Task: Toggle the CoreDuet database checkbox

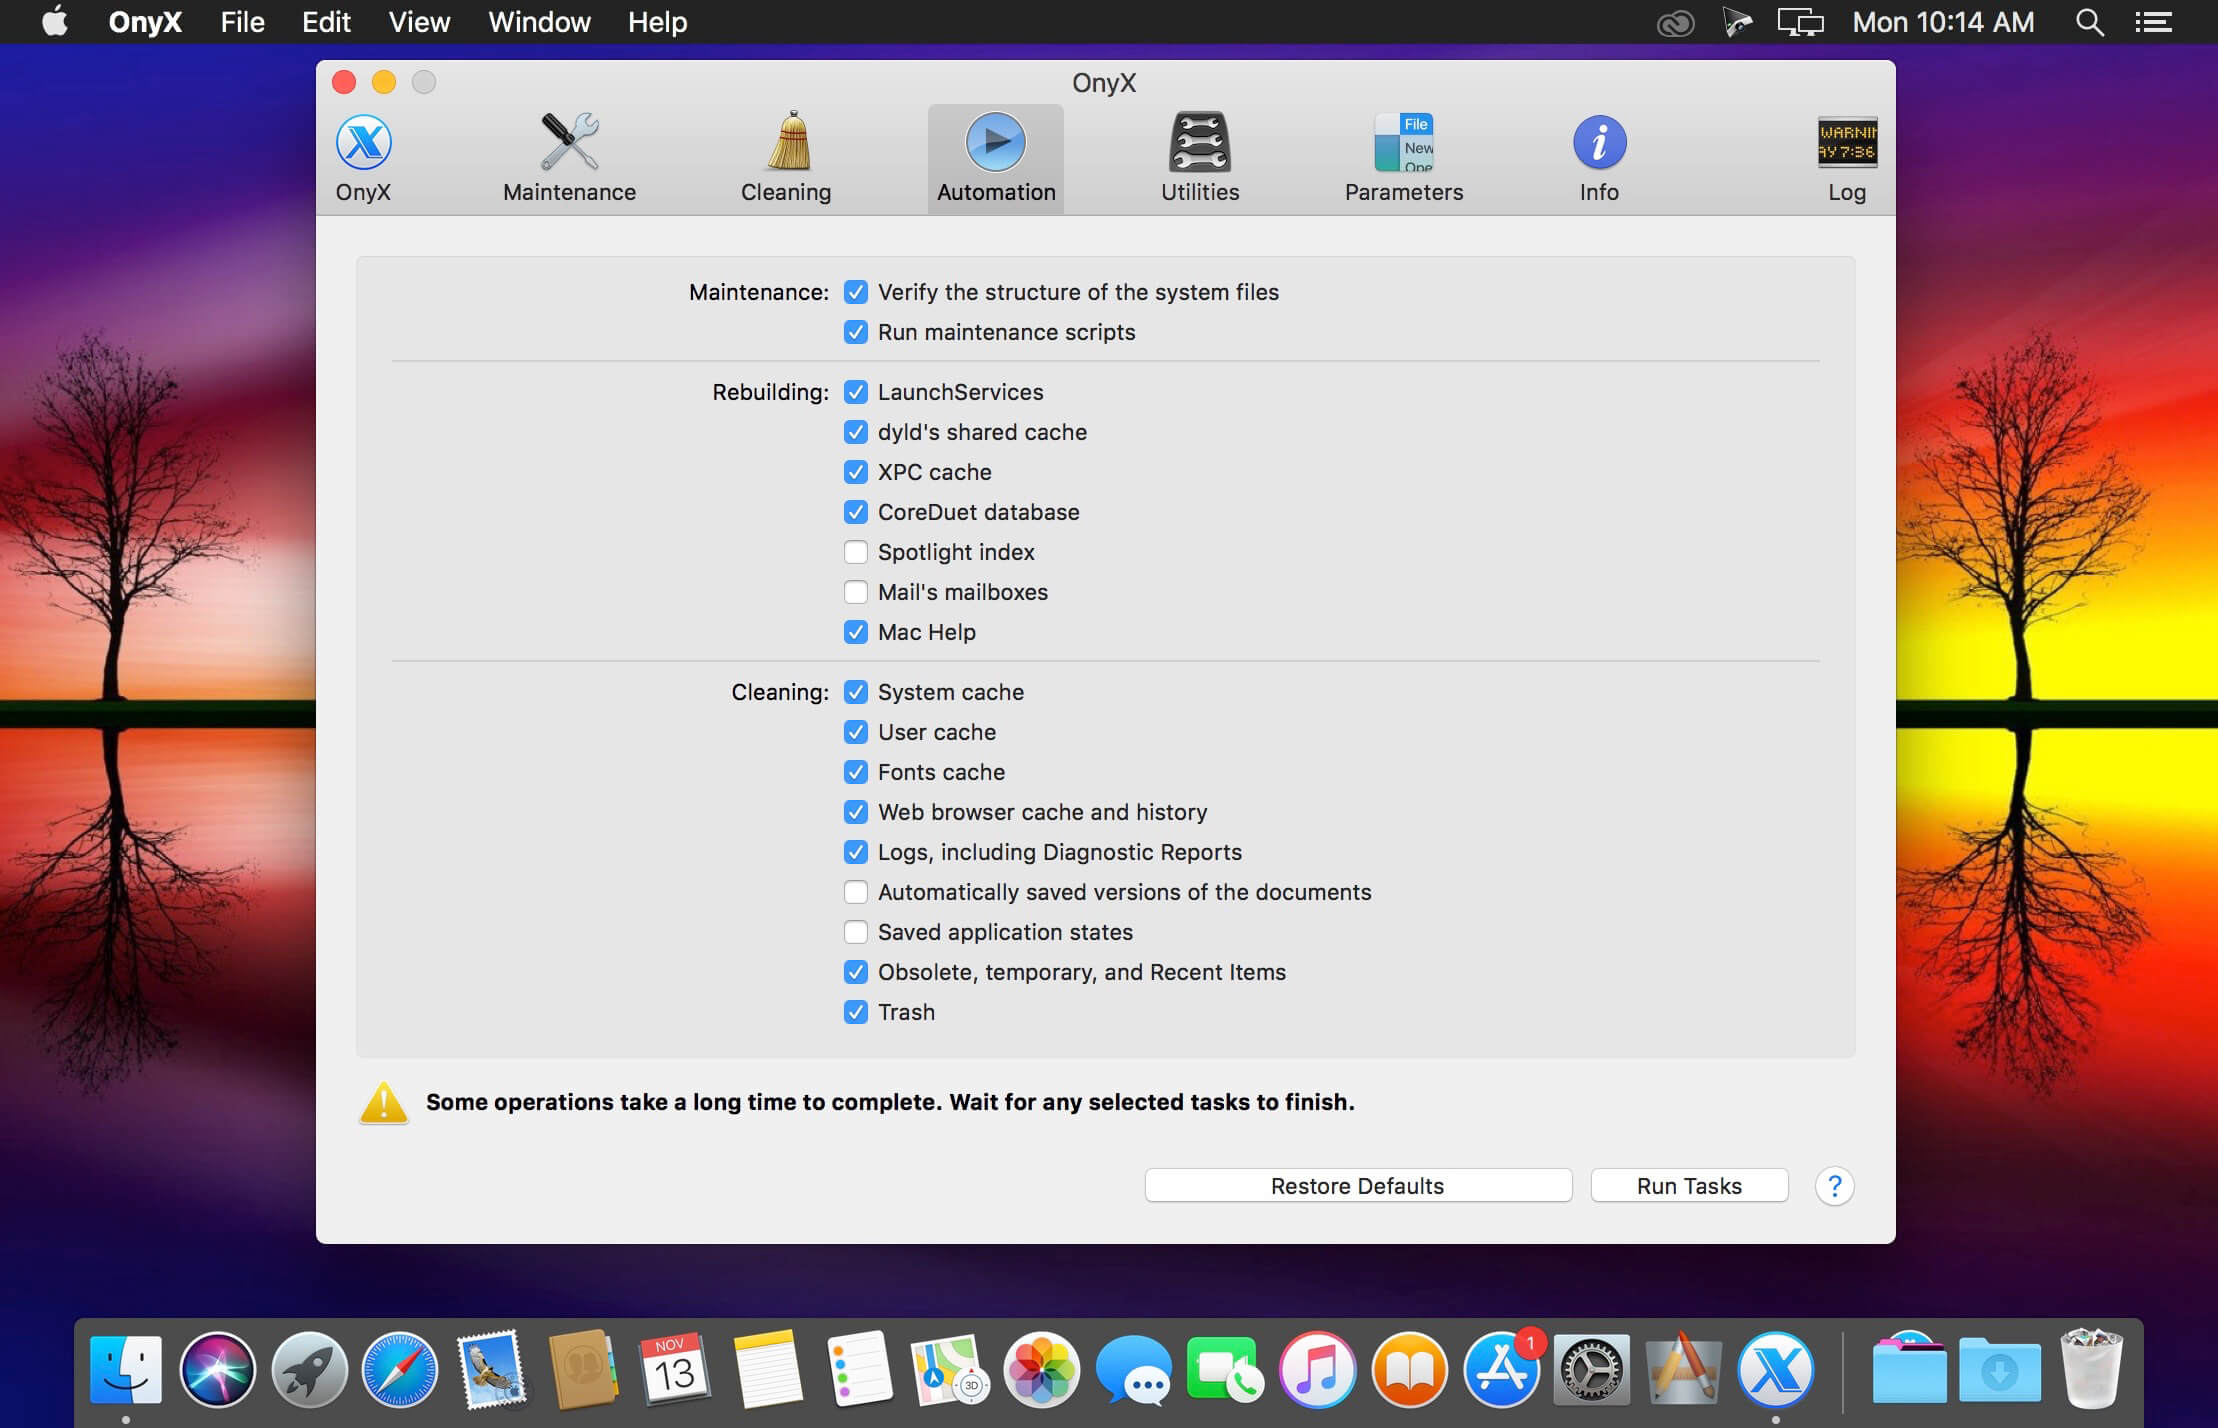Action: [856, 512]
